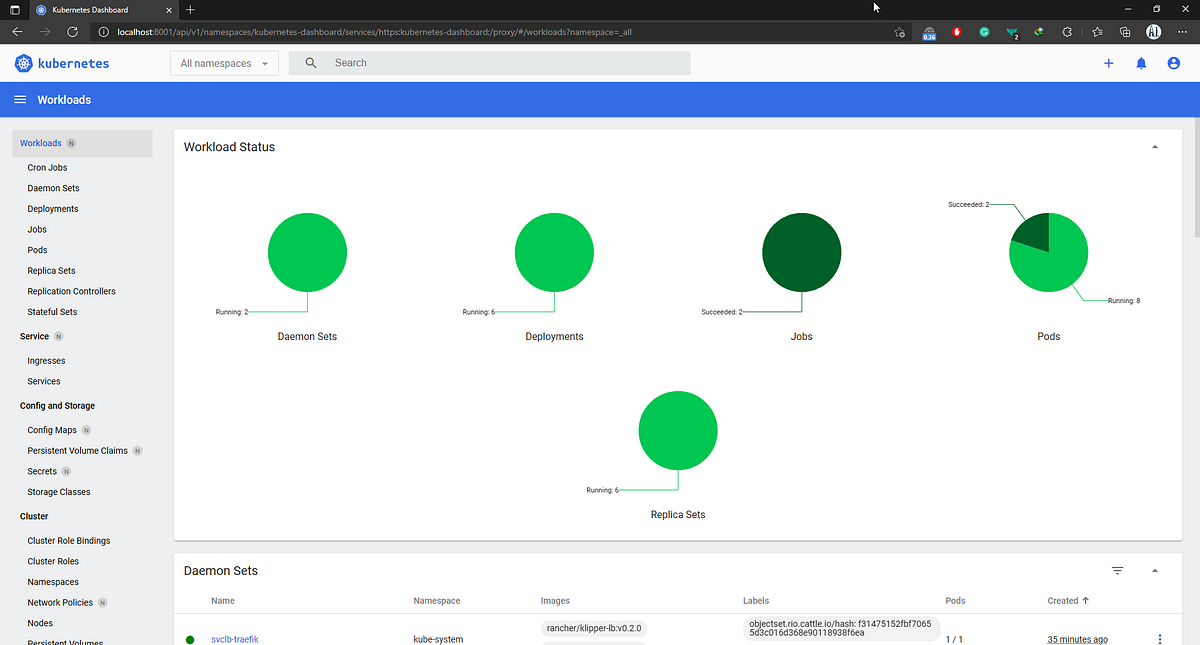This screenshot has height=645, width=1200.
Task: Open the svclb-traefik daemon set link
Action: (234, 639)
